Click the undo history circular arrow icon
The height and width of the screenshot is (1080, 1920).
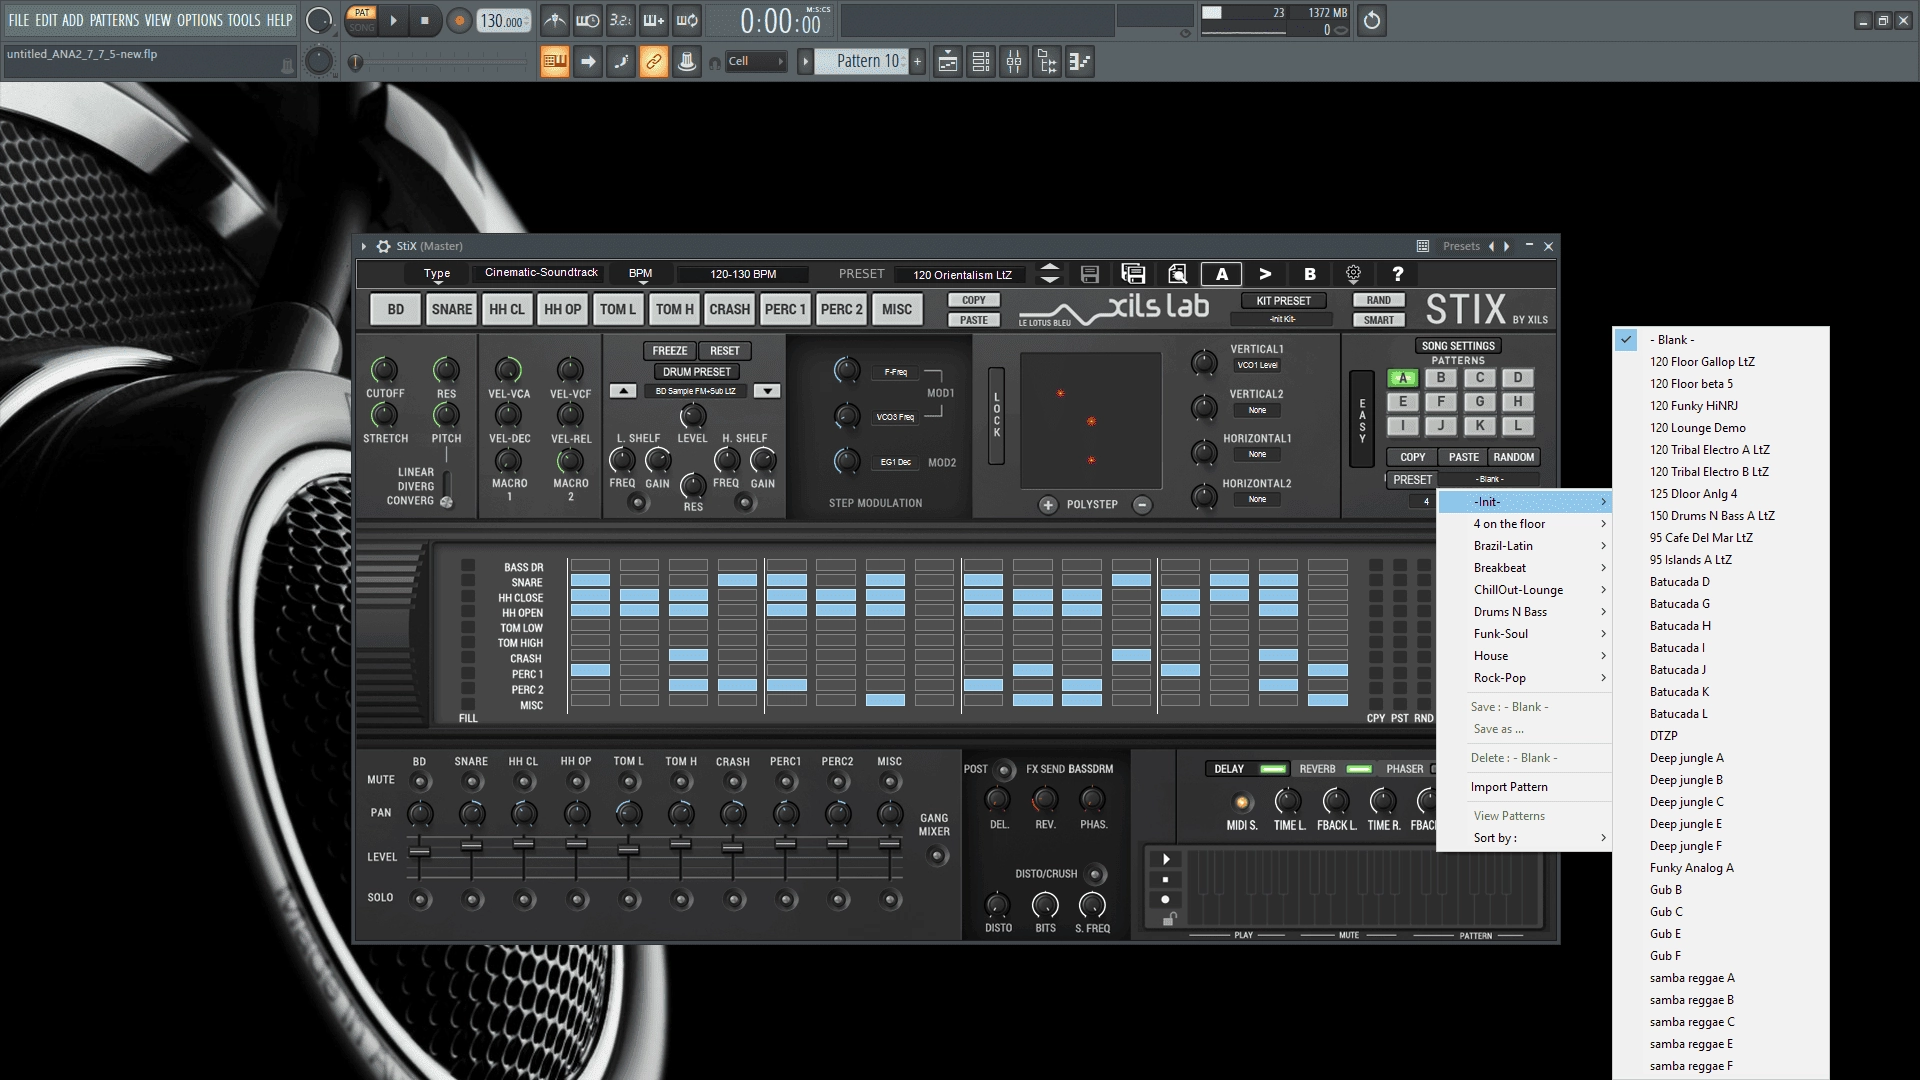point(1372,20)
